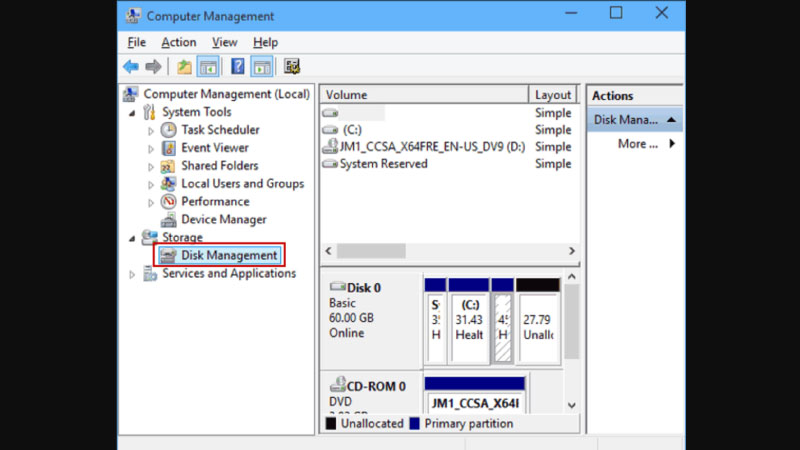Click More Actions in Actions pane
Image resolution: width=800 pixels, height=450 pixels.
point(638,144)
